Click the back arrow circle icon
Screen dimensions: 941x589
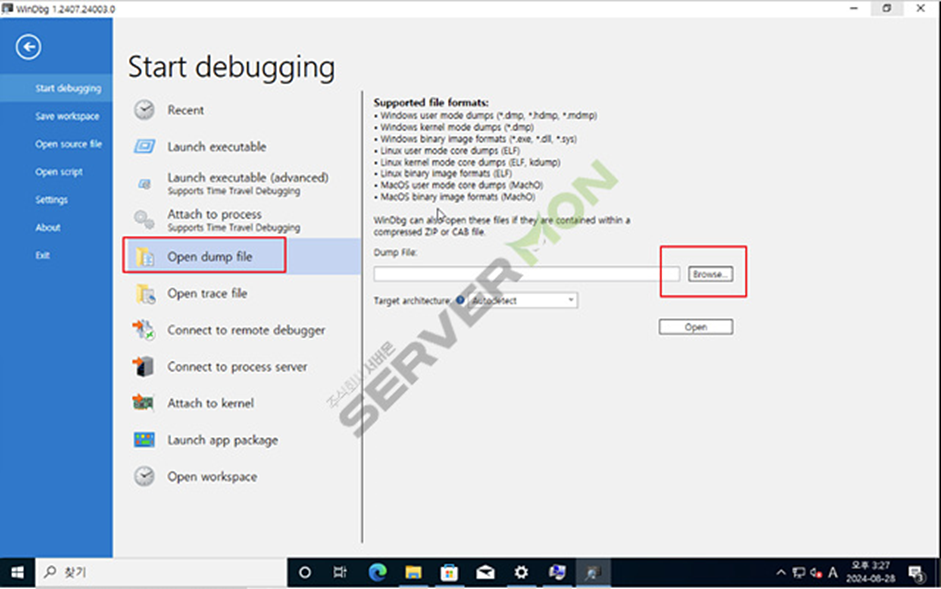click(28, 47)
